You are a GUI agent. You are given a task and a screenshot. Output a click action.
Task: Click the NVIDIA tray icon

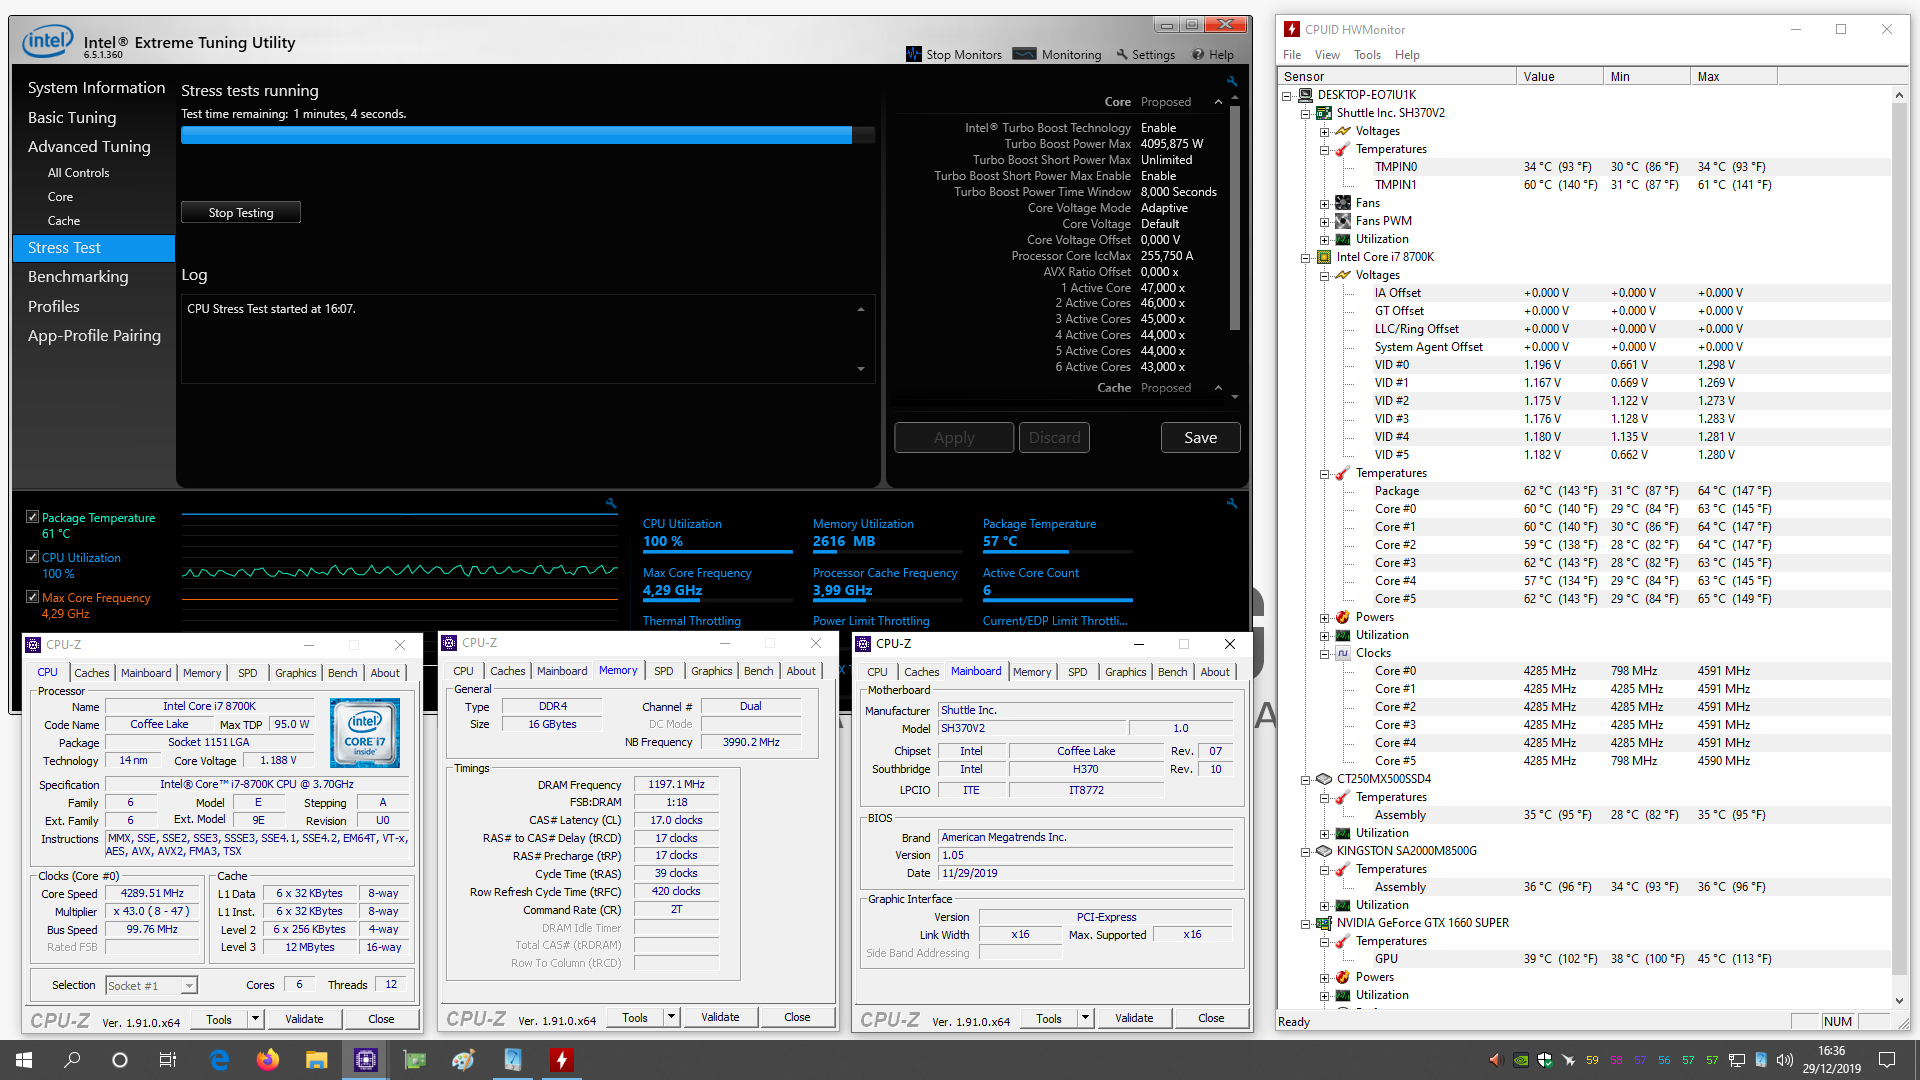1520,1060
